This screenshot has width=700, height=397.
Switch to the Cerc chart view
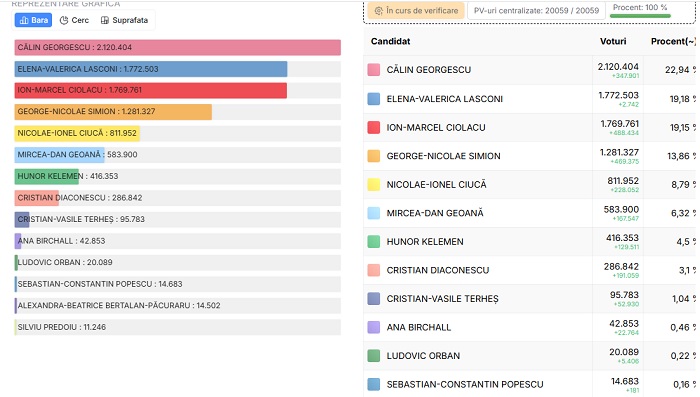[74, 20]
